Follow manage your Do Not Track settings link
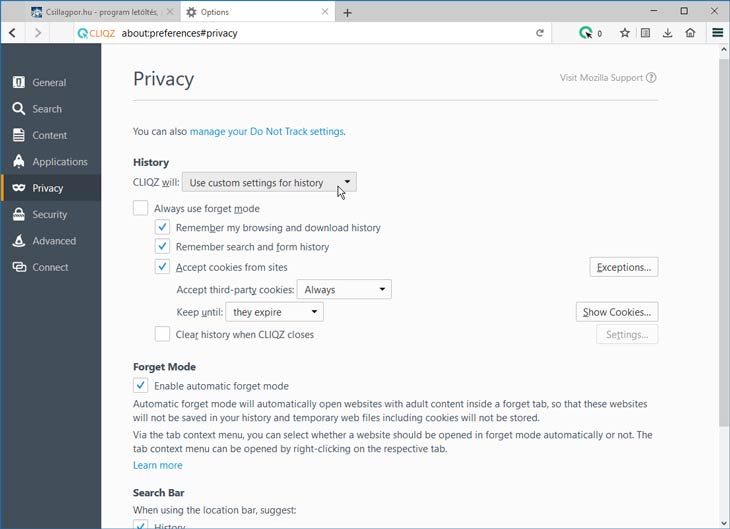Viewport: 730px width, 529px height. [267, 131]
